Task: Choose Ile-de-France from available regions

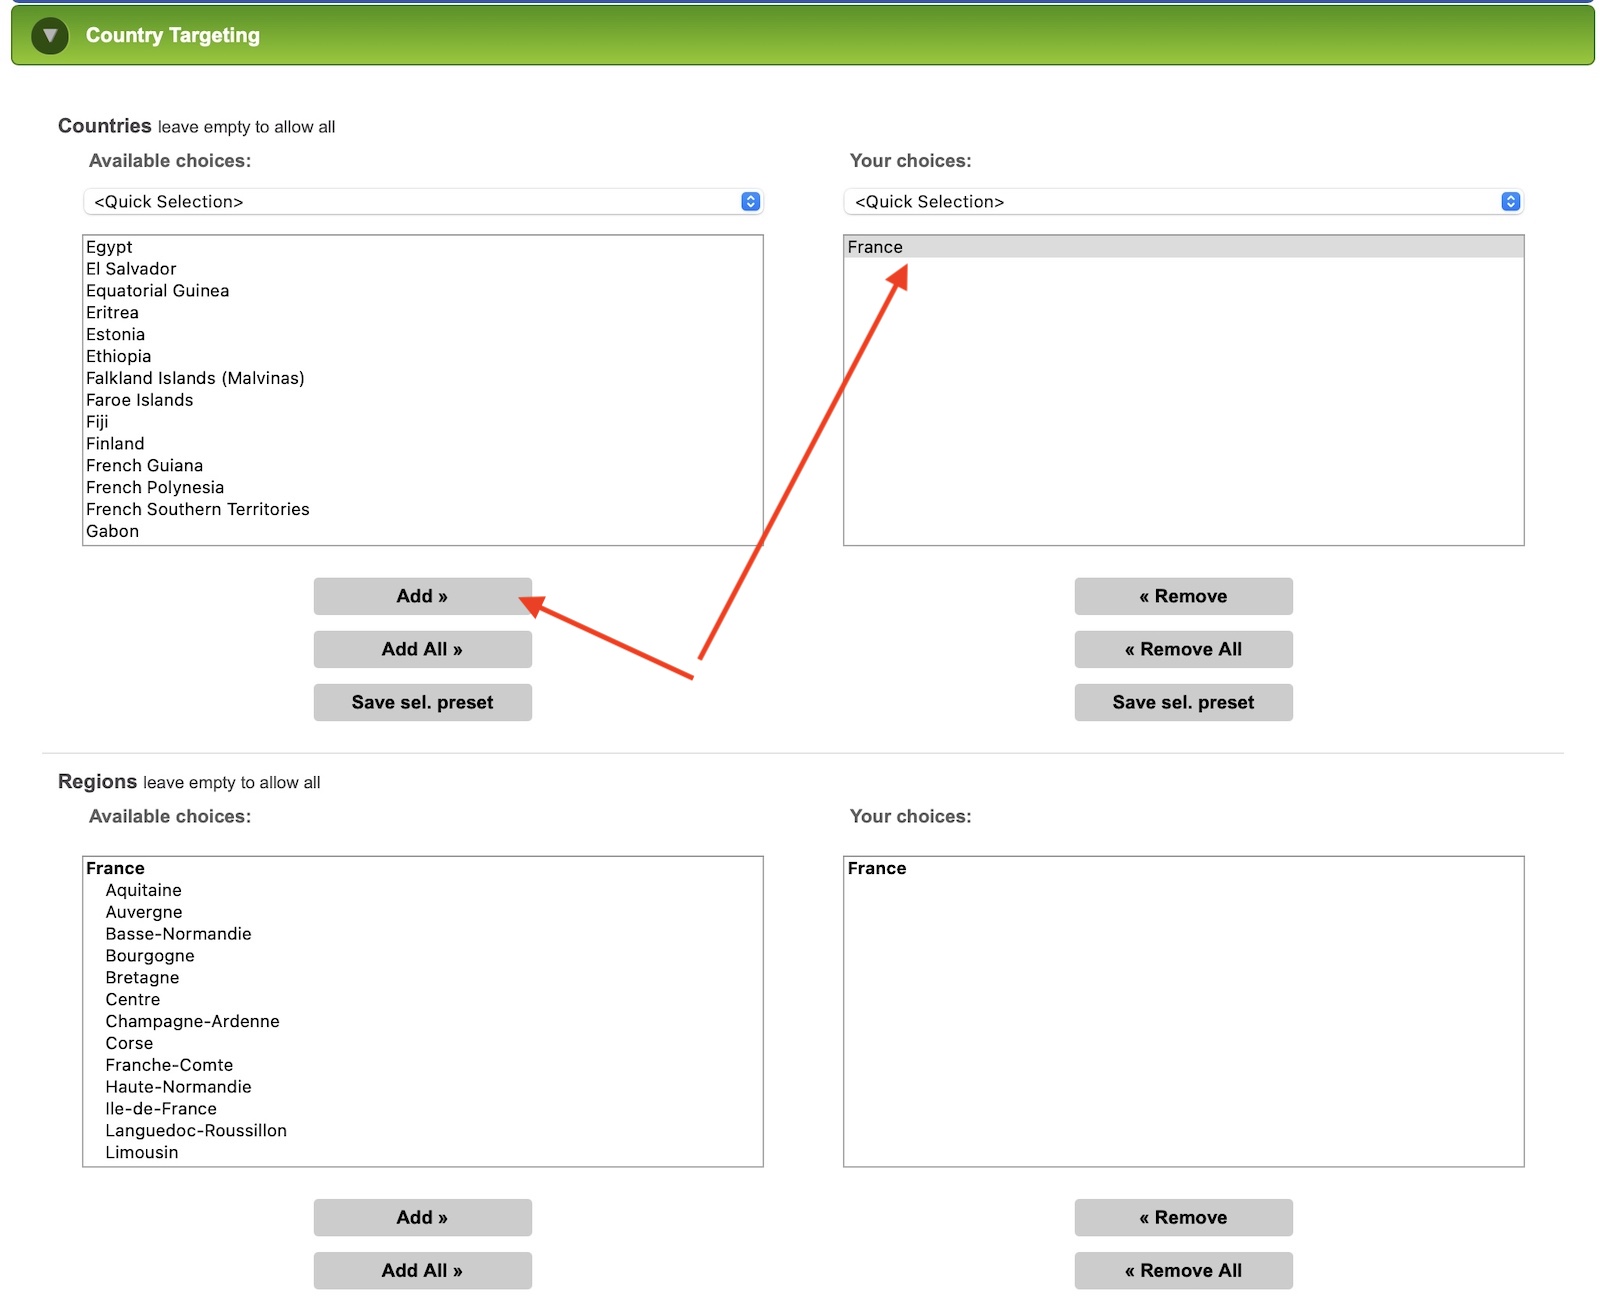Action: click(x=161, y=1109)
